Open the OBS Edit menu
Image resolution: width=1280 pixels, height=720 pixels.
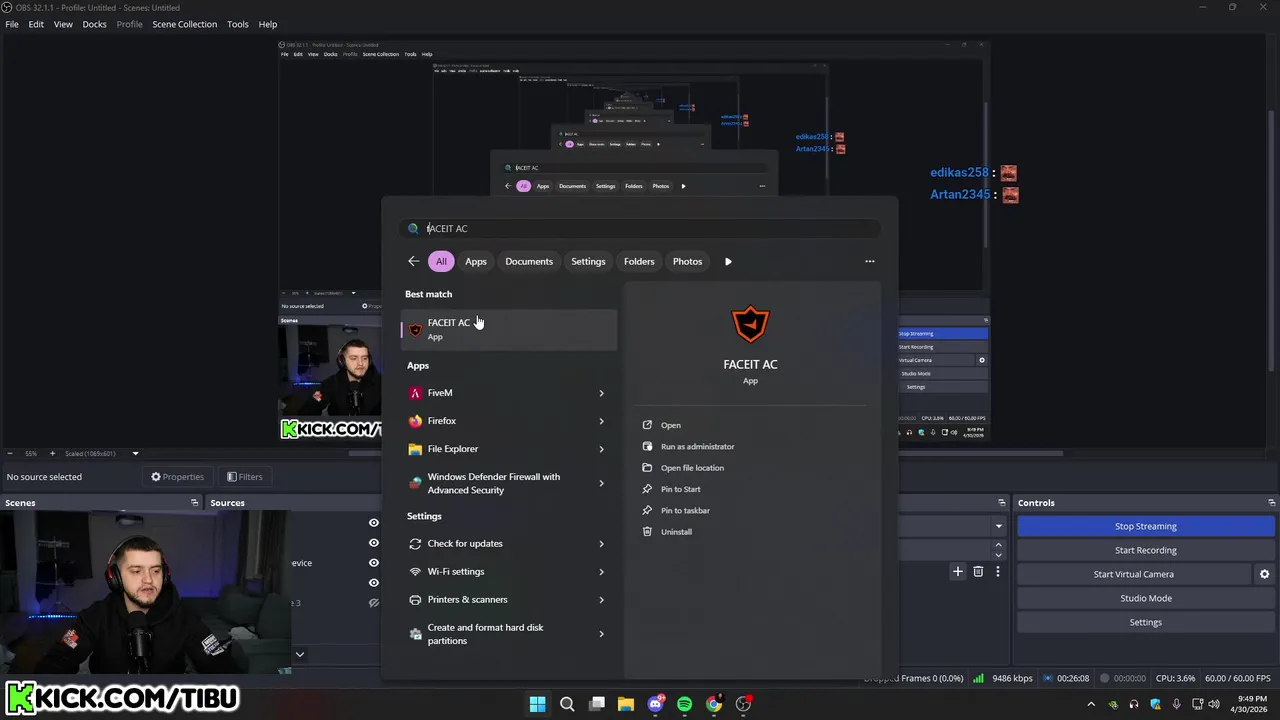pyautogui.click(x=36, y=24)
